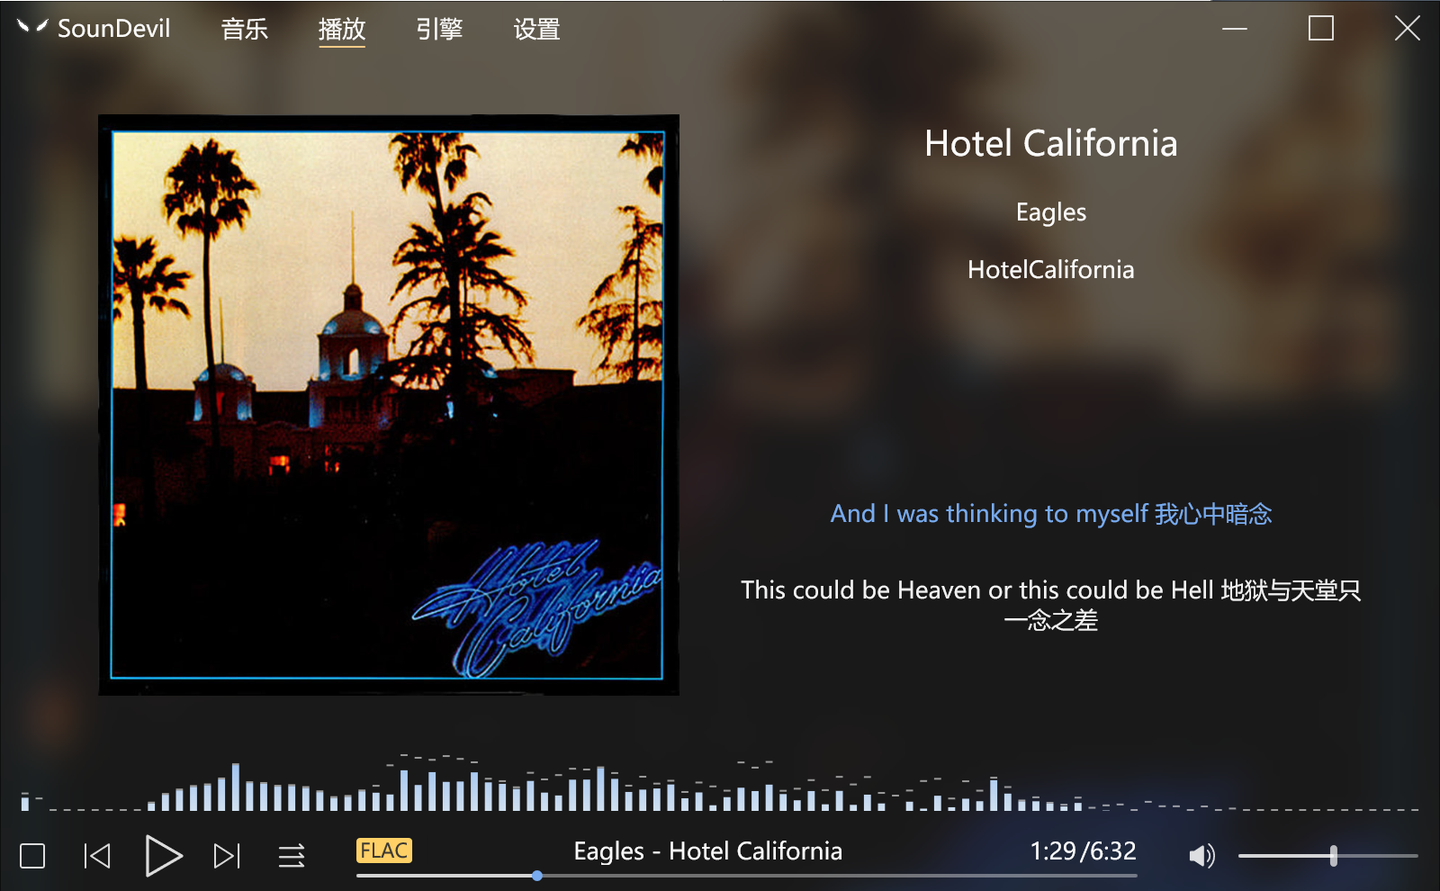Image resolution: width=1440 pixels, height=891 pixels.
Task: Click the Eagles artist name
Action: tap(1051, 212)
